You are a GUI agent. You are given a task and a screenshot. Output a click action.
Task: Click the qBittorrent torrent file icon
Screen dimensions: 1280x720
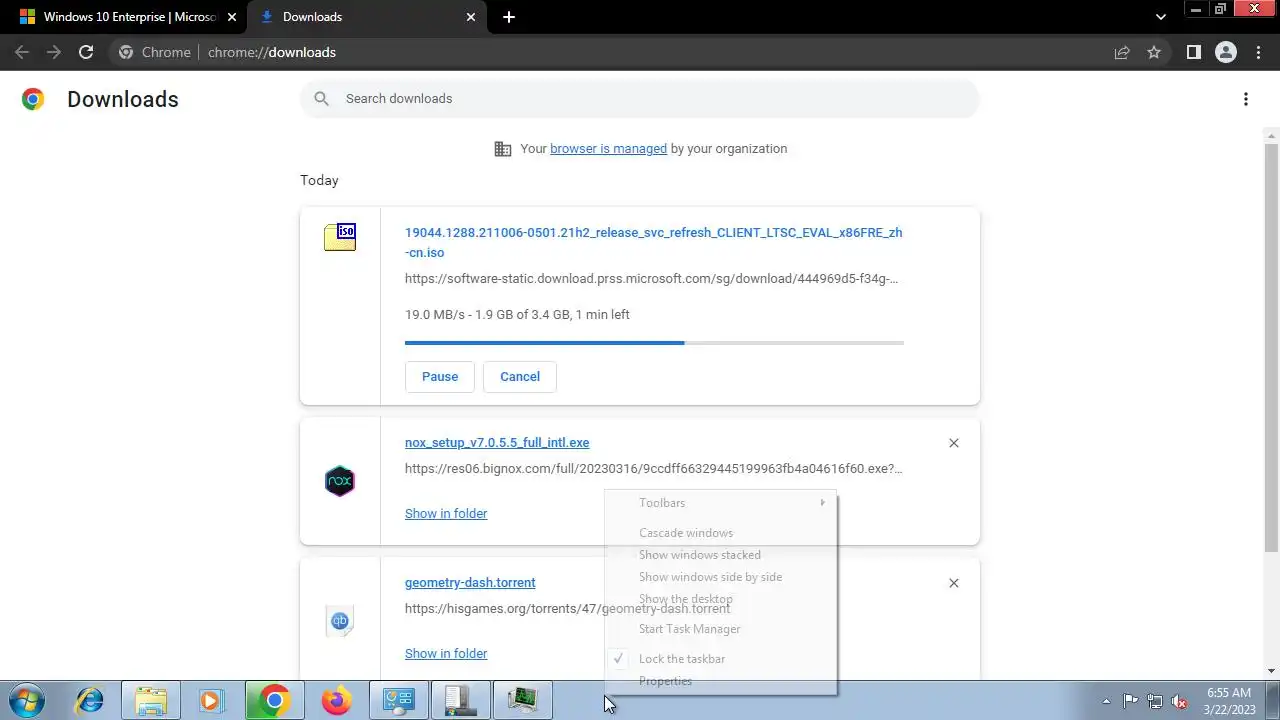[340, 621]
